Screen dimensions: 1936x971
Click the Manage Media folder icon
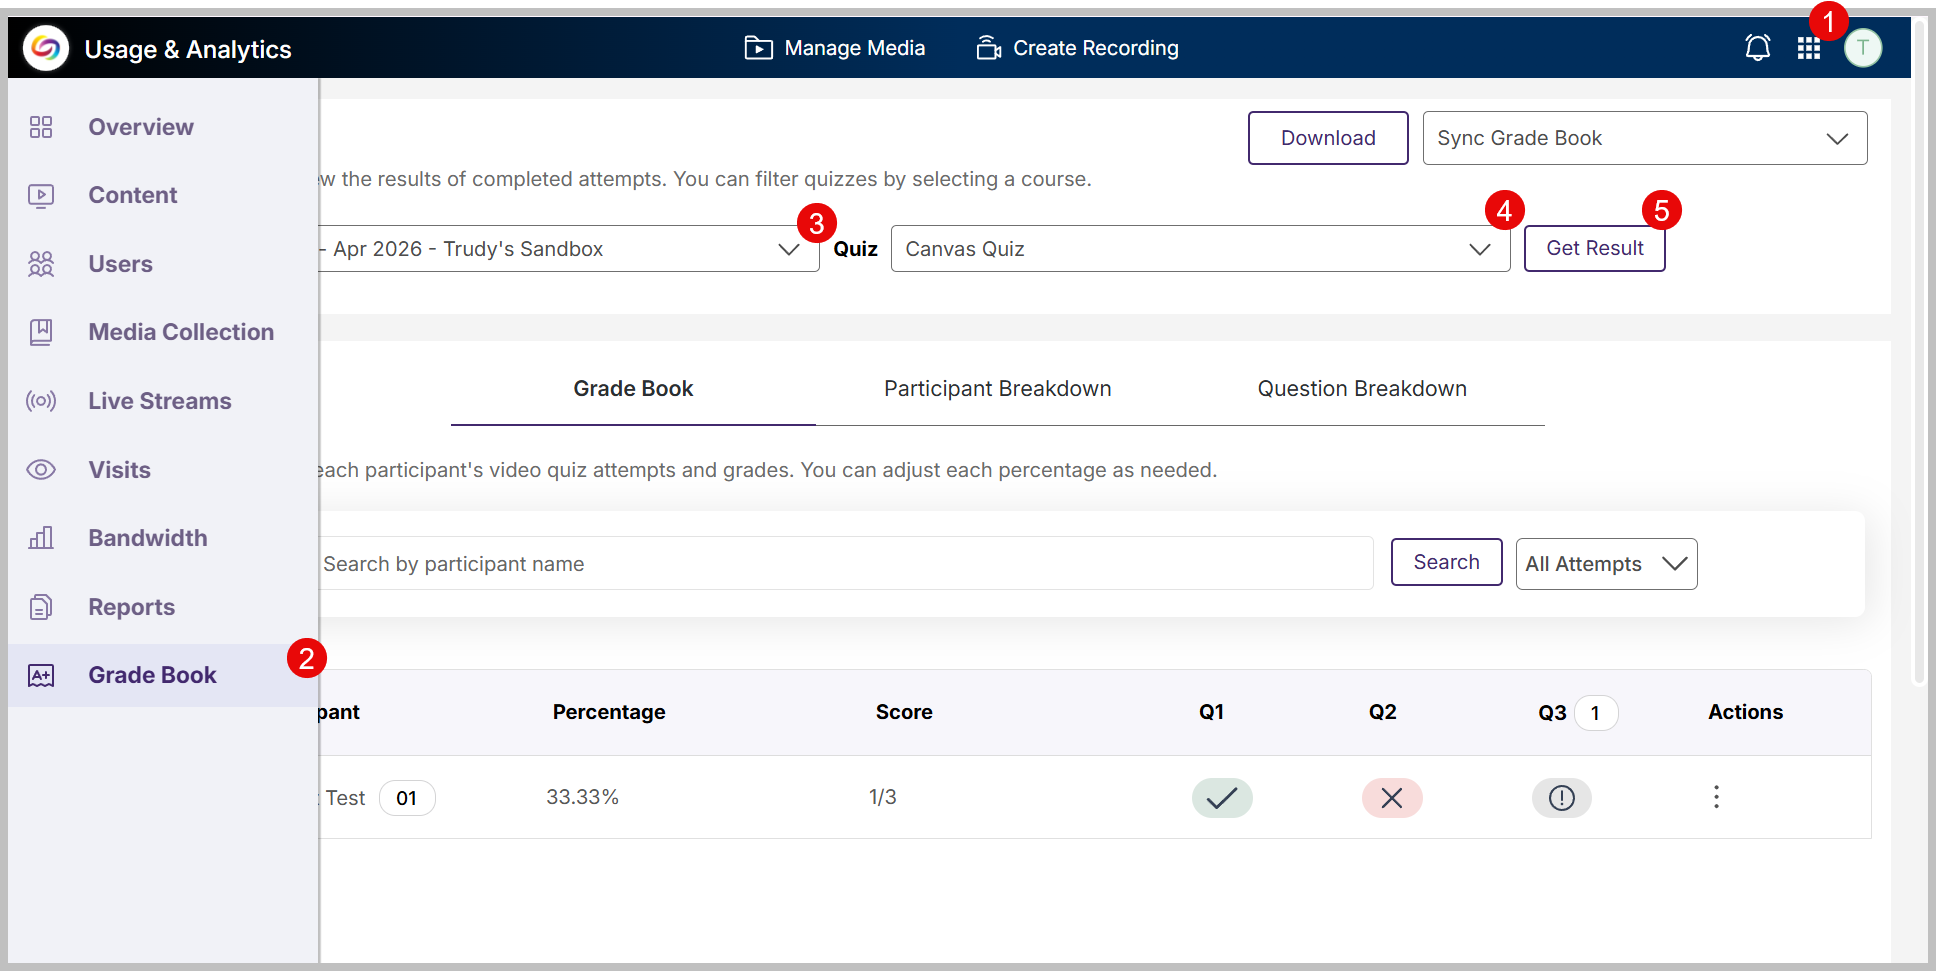pyautogui.click(x=759, y=48)
